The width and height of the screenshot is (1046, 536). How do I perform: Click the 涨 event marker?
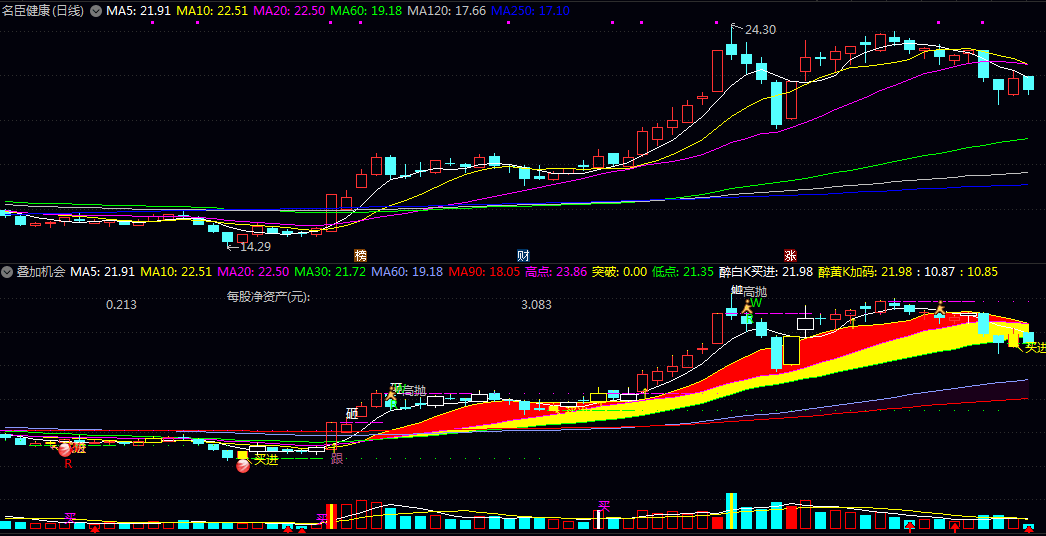coord(791,256)
